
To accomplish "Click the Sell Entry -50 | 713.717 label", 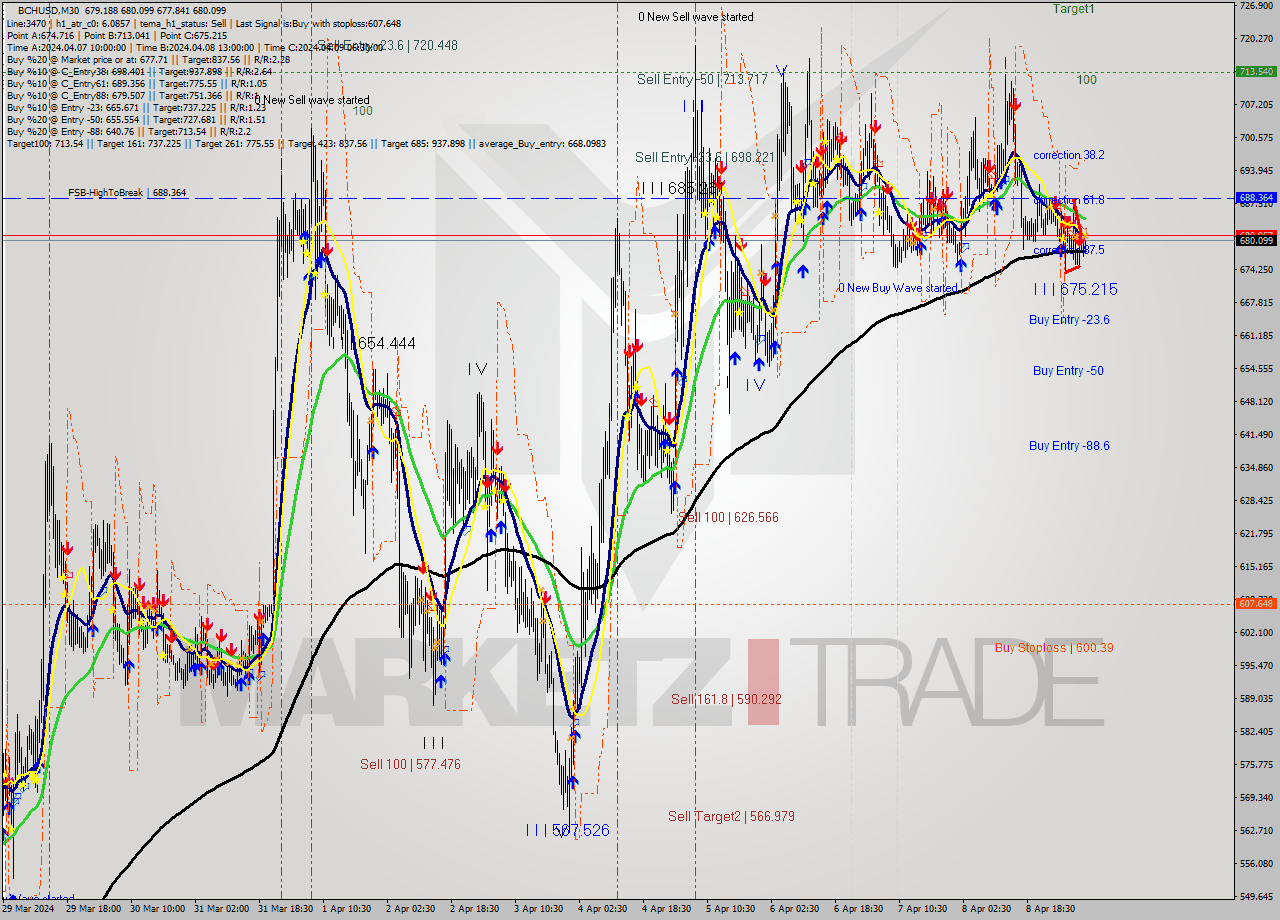I will pos(702,79).
